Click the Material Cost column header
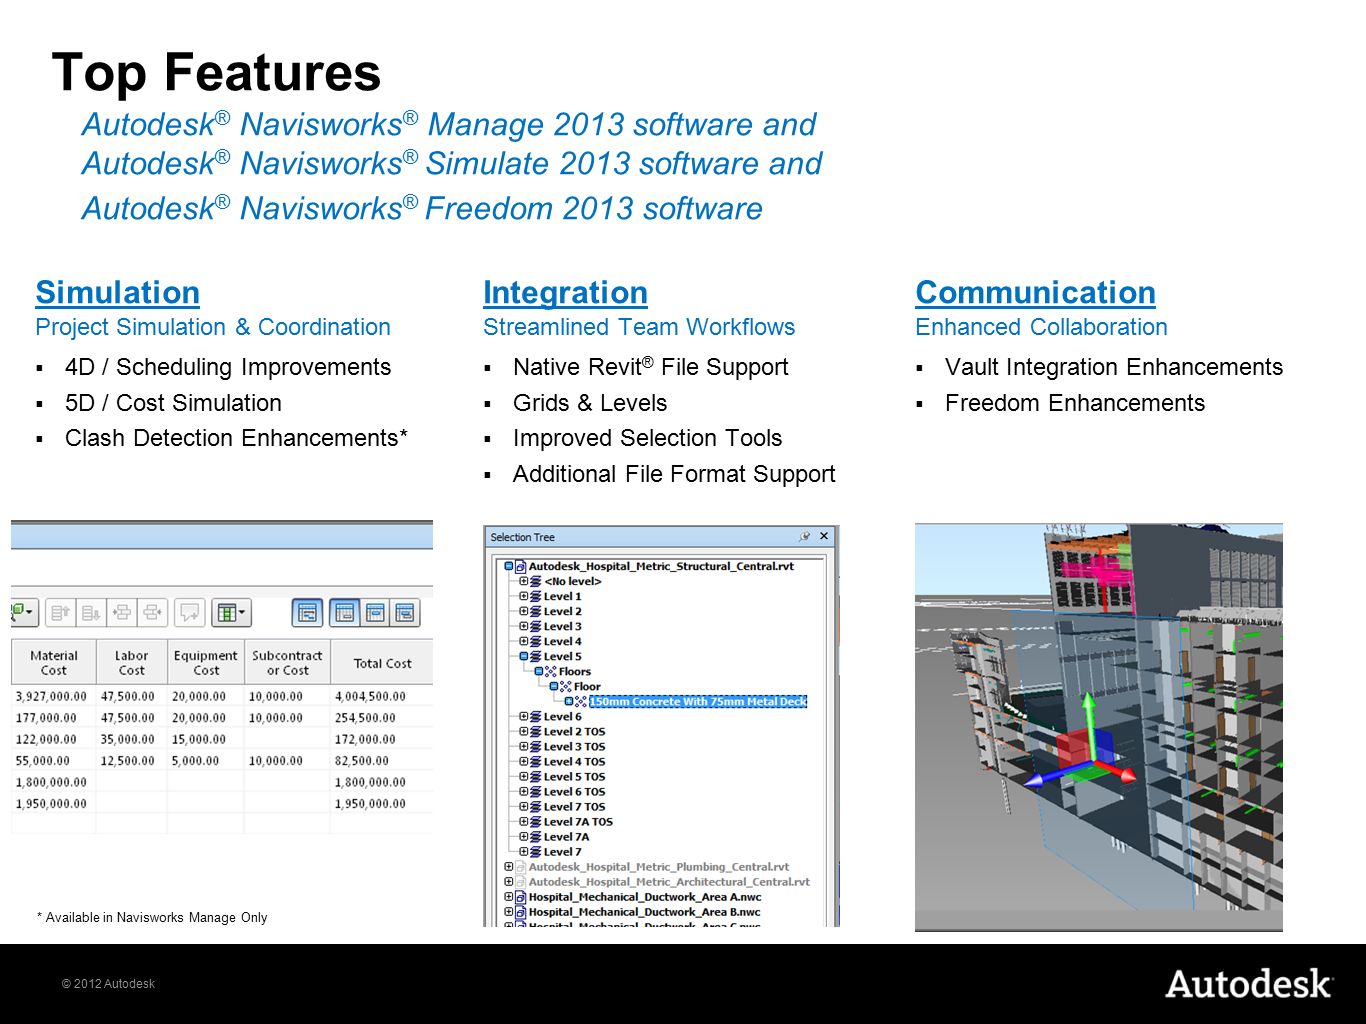The image size is (1366, 1024). click(54, 663)
